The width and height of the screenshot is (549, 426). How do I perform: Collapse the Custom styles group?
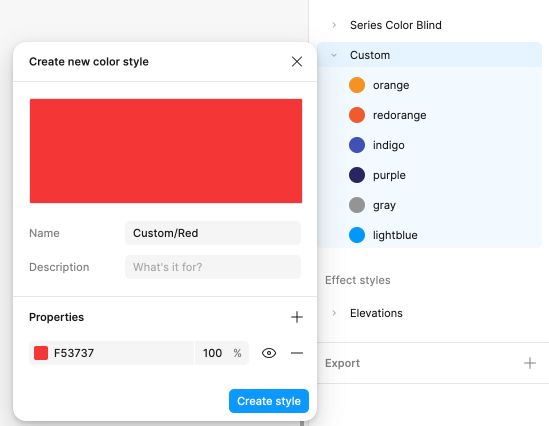pos(334,55)
